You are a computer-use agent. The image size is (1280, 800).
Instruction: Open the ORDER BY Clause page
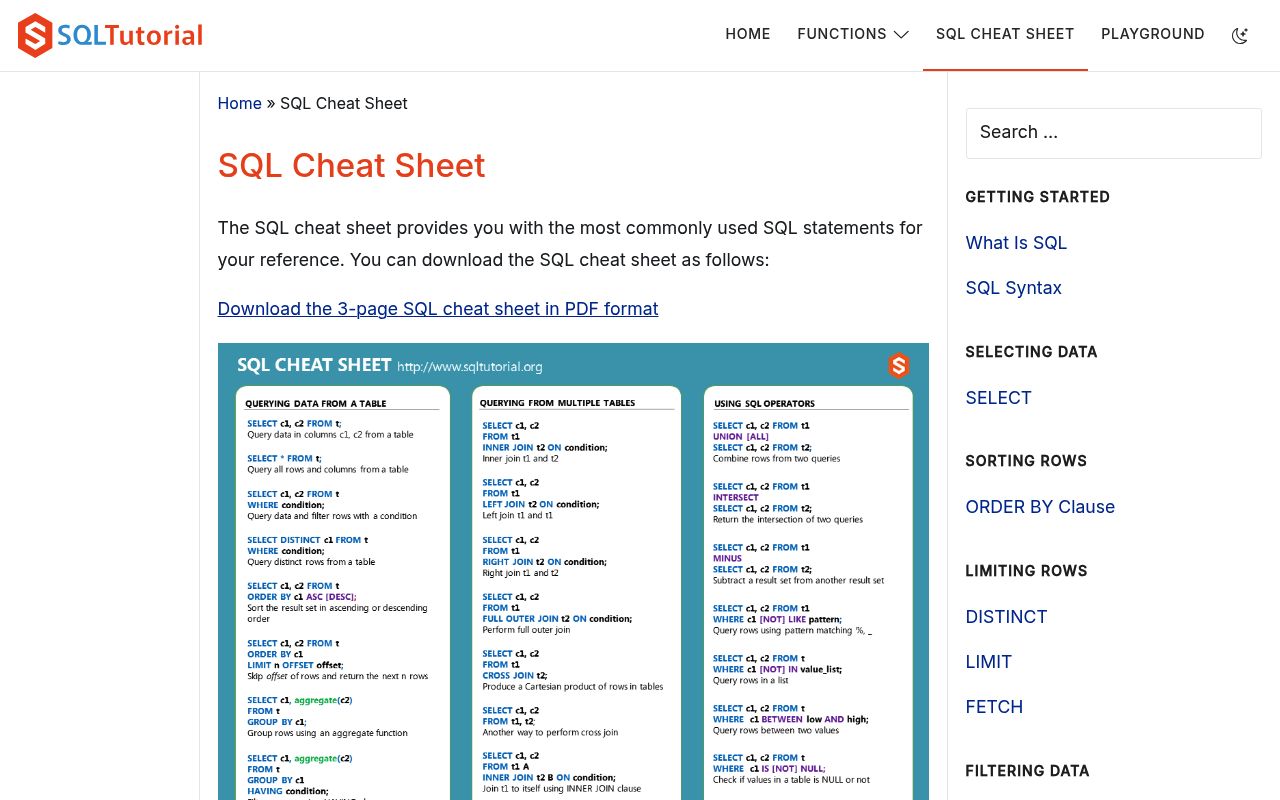(x=1040, y=507)
